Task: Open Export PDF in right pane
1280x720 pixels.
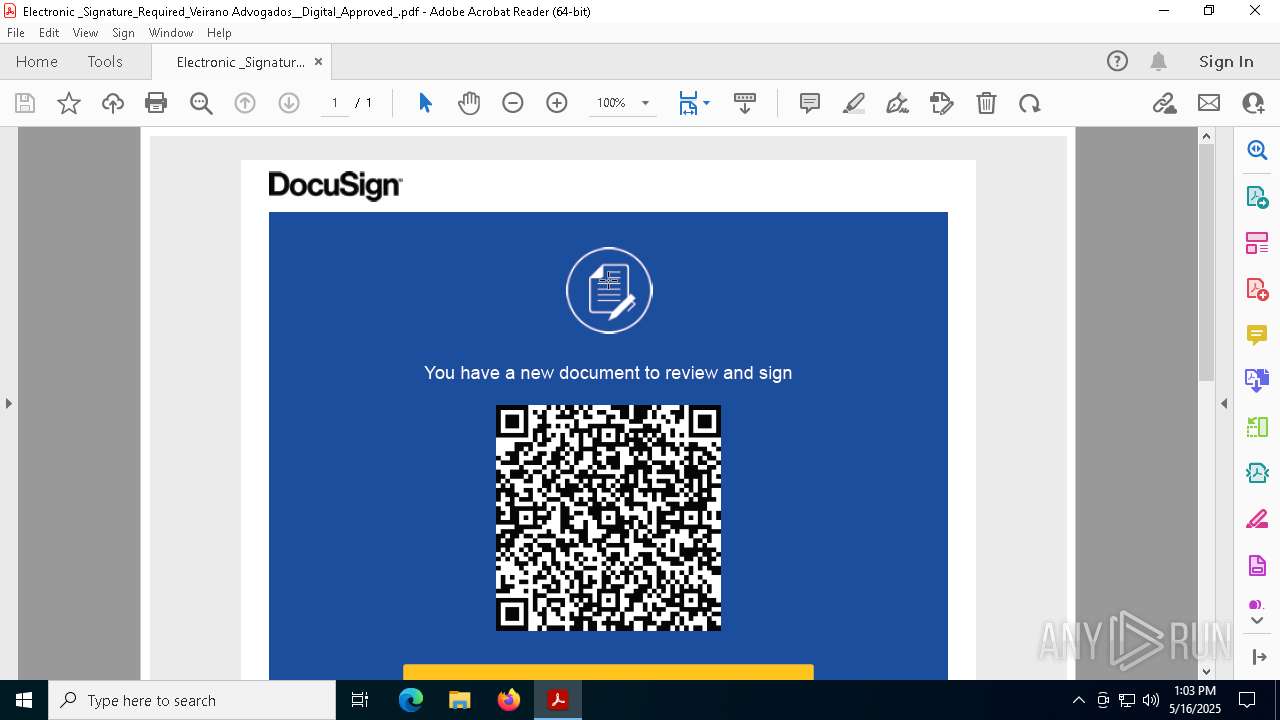Action: click(x=1257, y=197)
